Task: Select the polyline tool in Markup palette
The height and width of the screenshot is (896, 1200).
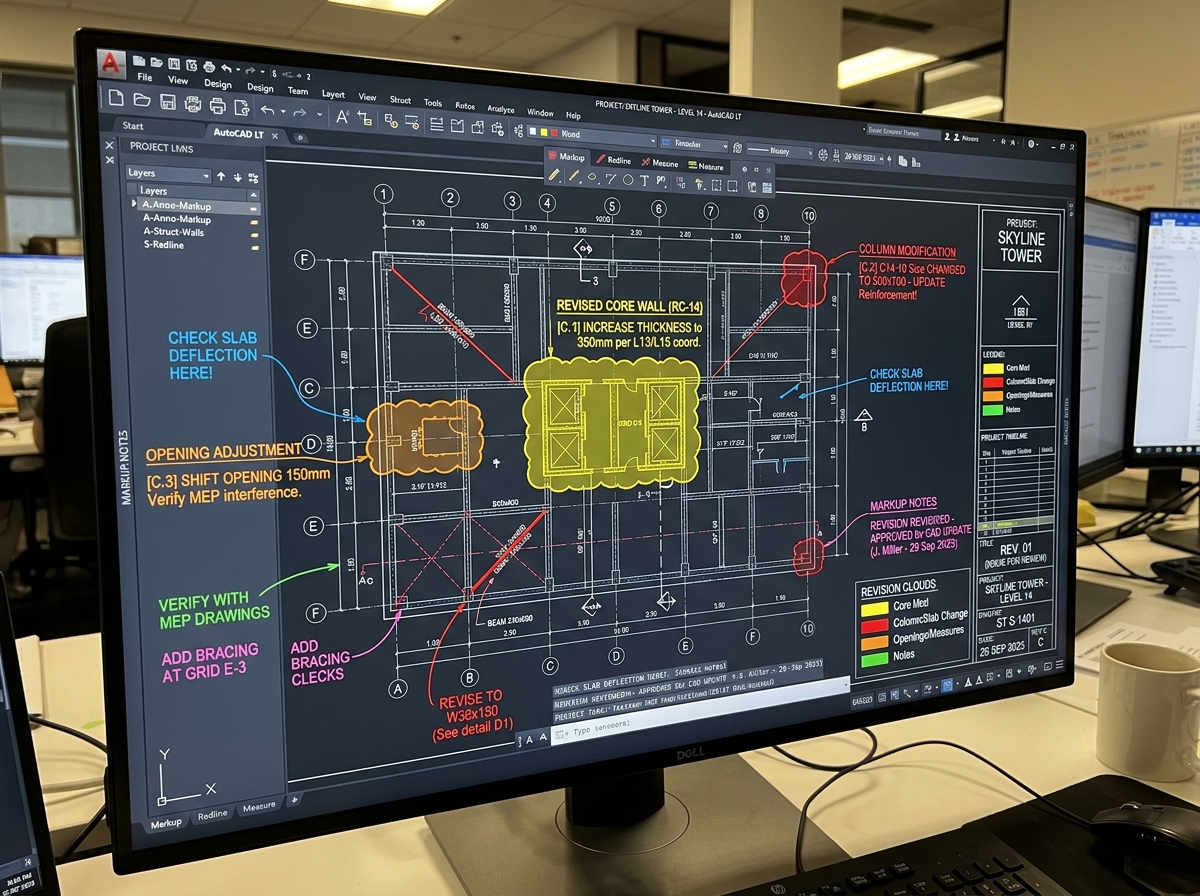Action: (x=610, y=179)
